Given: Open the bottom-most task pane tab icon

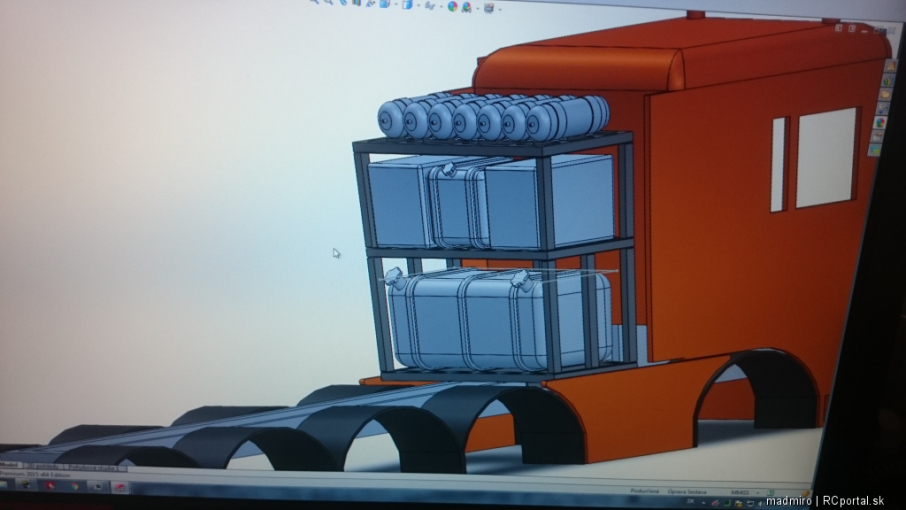Looking at the screenshot, I should (874, 150).
